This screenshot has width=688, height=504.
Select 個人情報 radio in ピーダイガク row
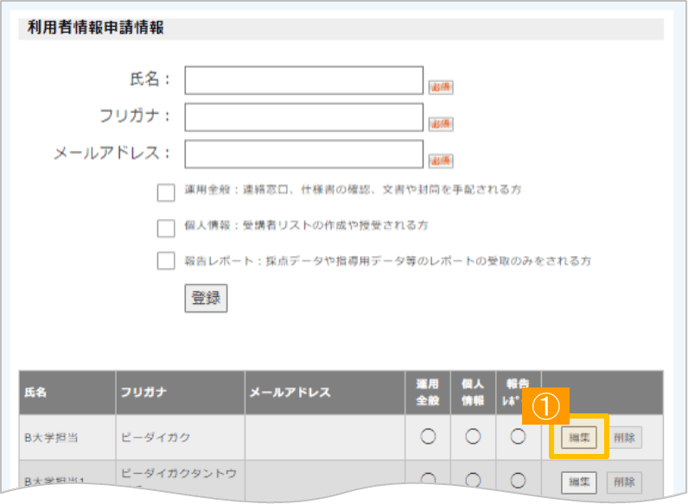(x=473, y=436)
